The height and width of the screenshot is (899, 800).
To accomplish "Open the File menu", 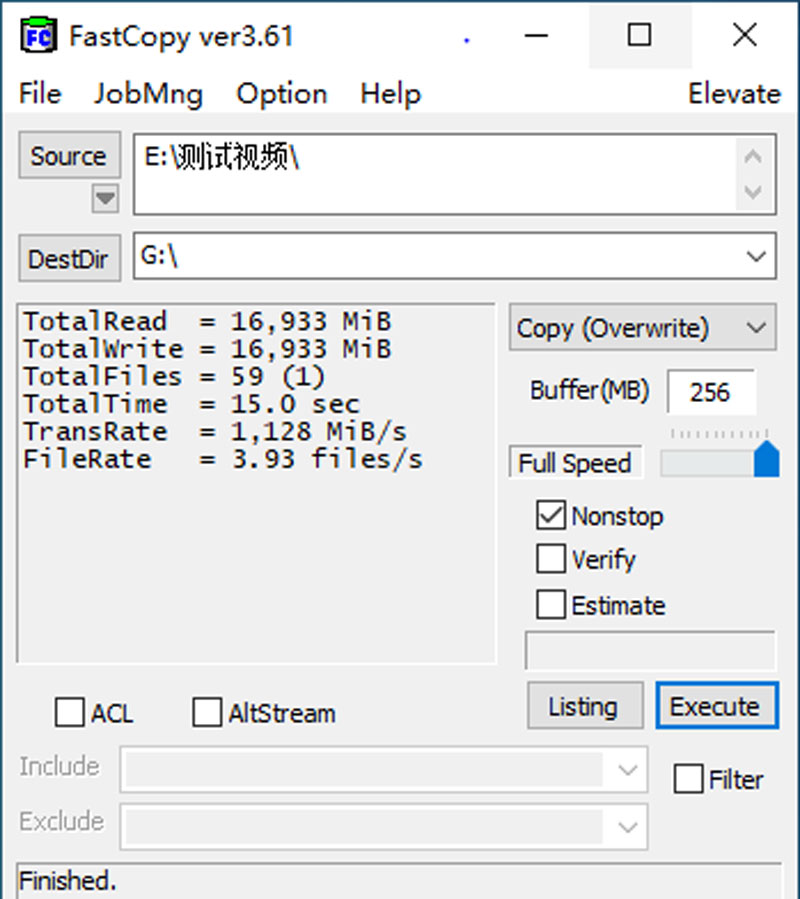I will pos(40,93).
